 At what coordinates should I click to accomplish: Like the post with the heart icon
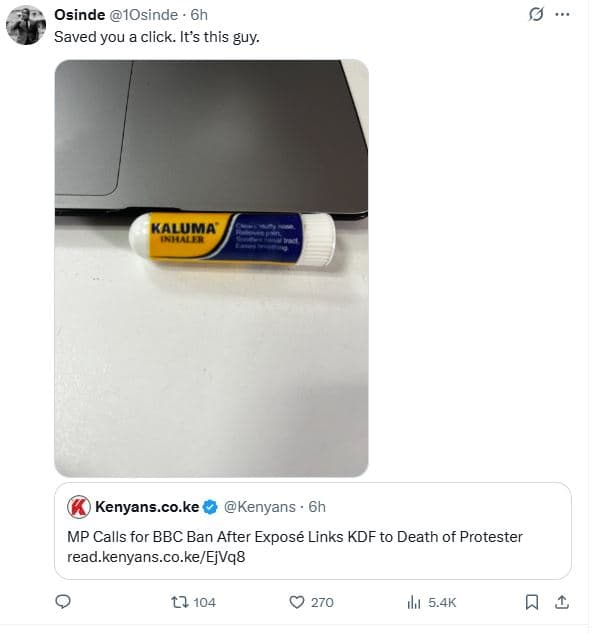(296, 602)
